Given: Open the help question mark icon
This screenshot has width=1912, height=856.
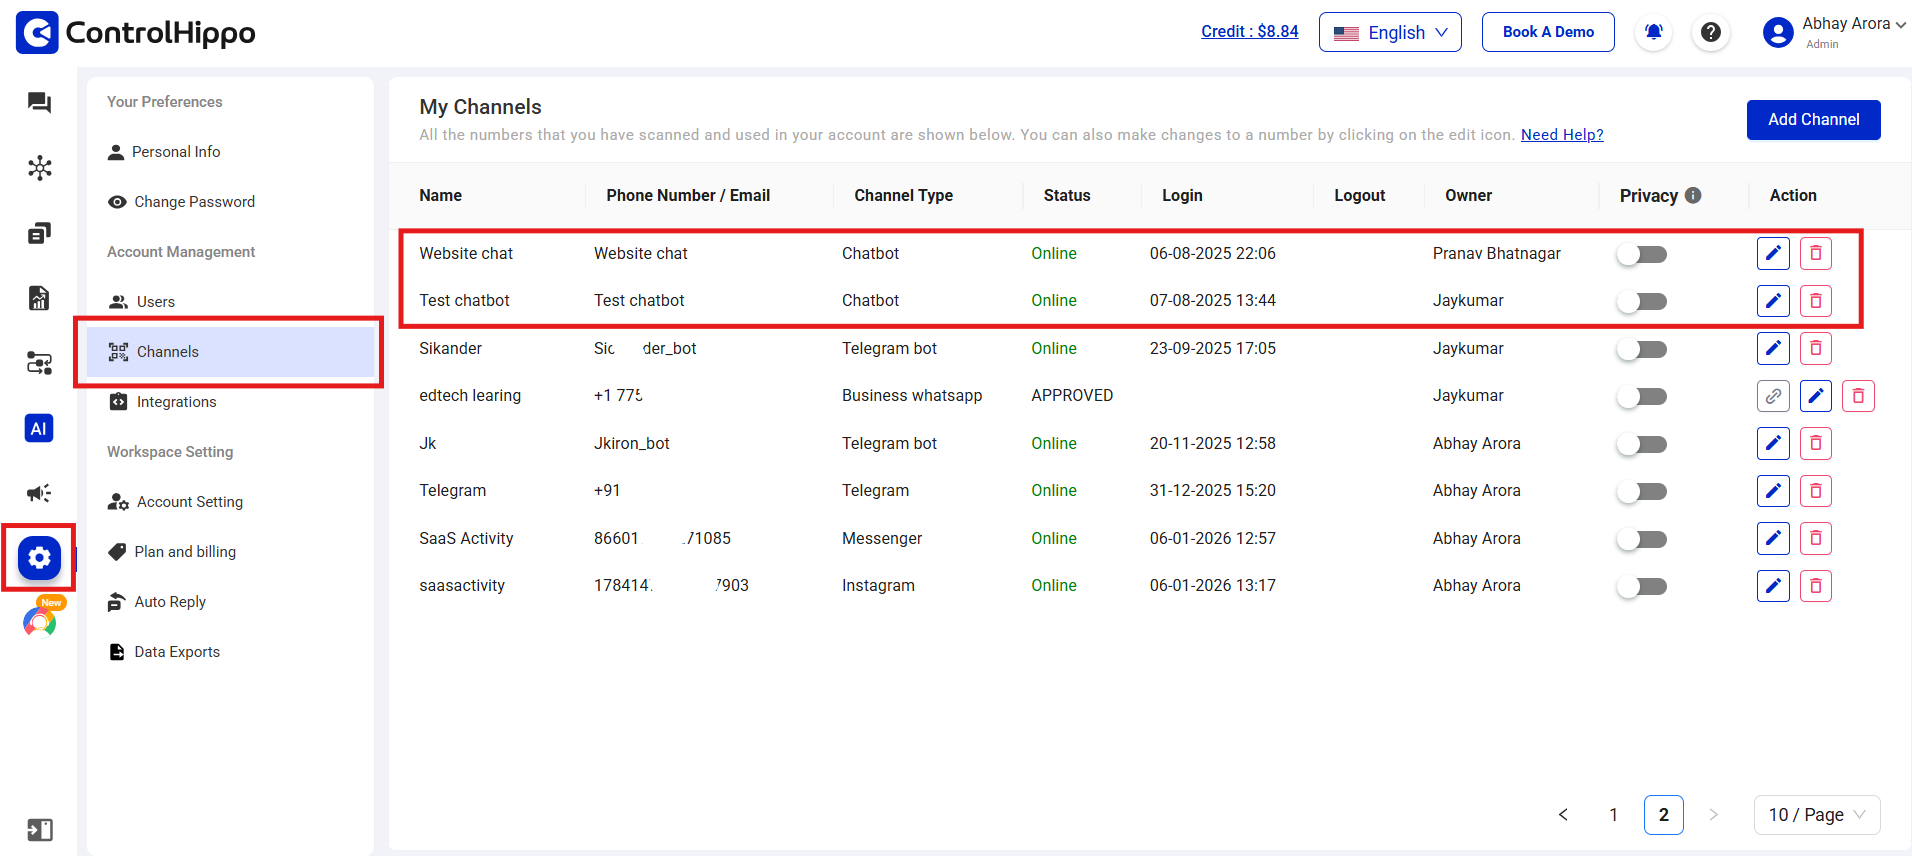Looking at the screenshot, I should 1710,32.
